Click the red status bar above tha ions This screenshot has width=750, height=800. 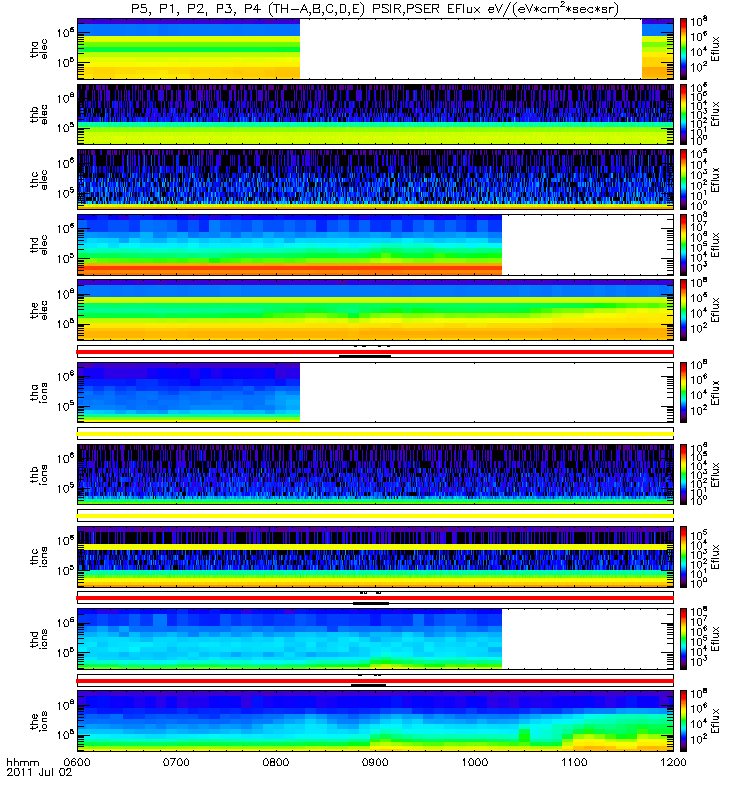coord(375,352)
